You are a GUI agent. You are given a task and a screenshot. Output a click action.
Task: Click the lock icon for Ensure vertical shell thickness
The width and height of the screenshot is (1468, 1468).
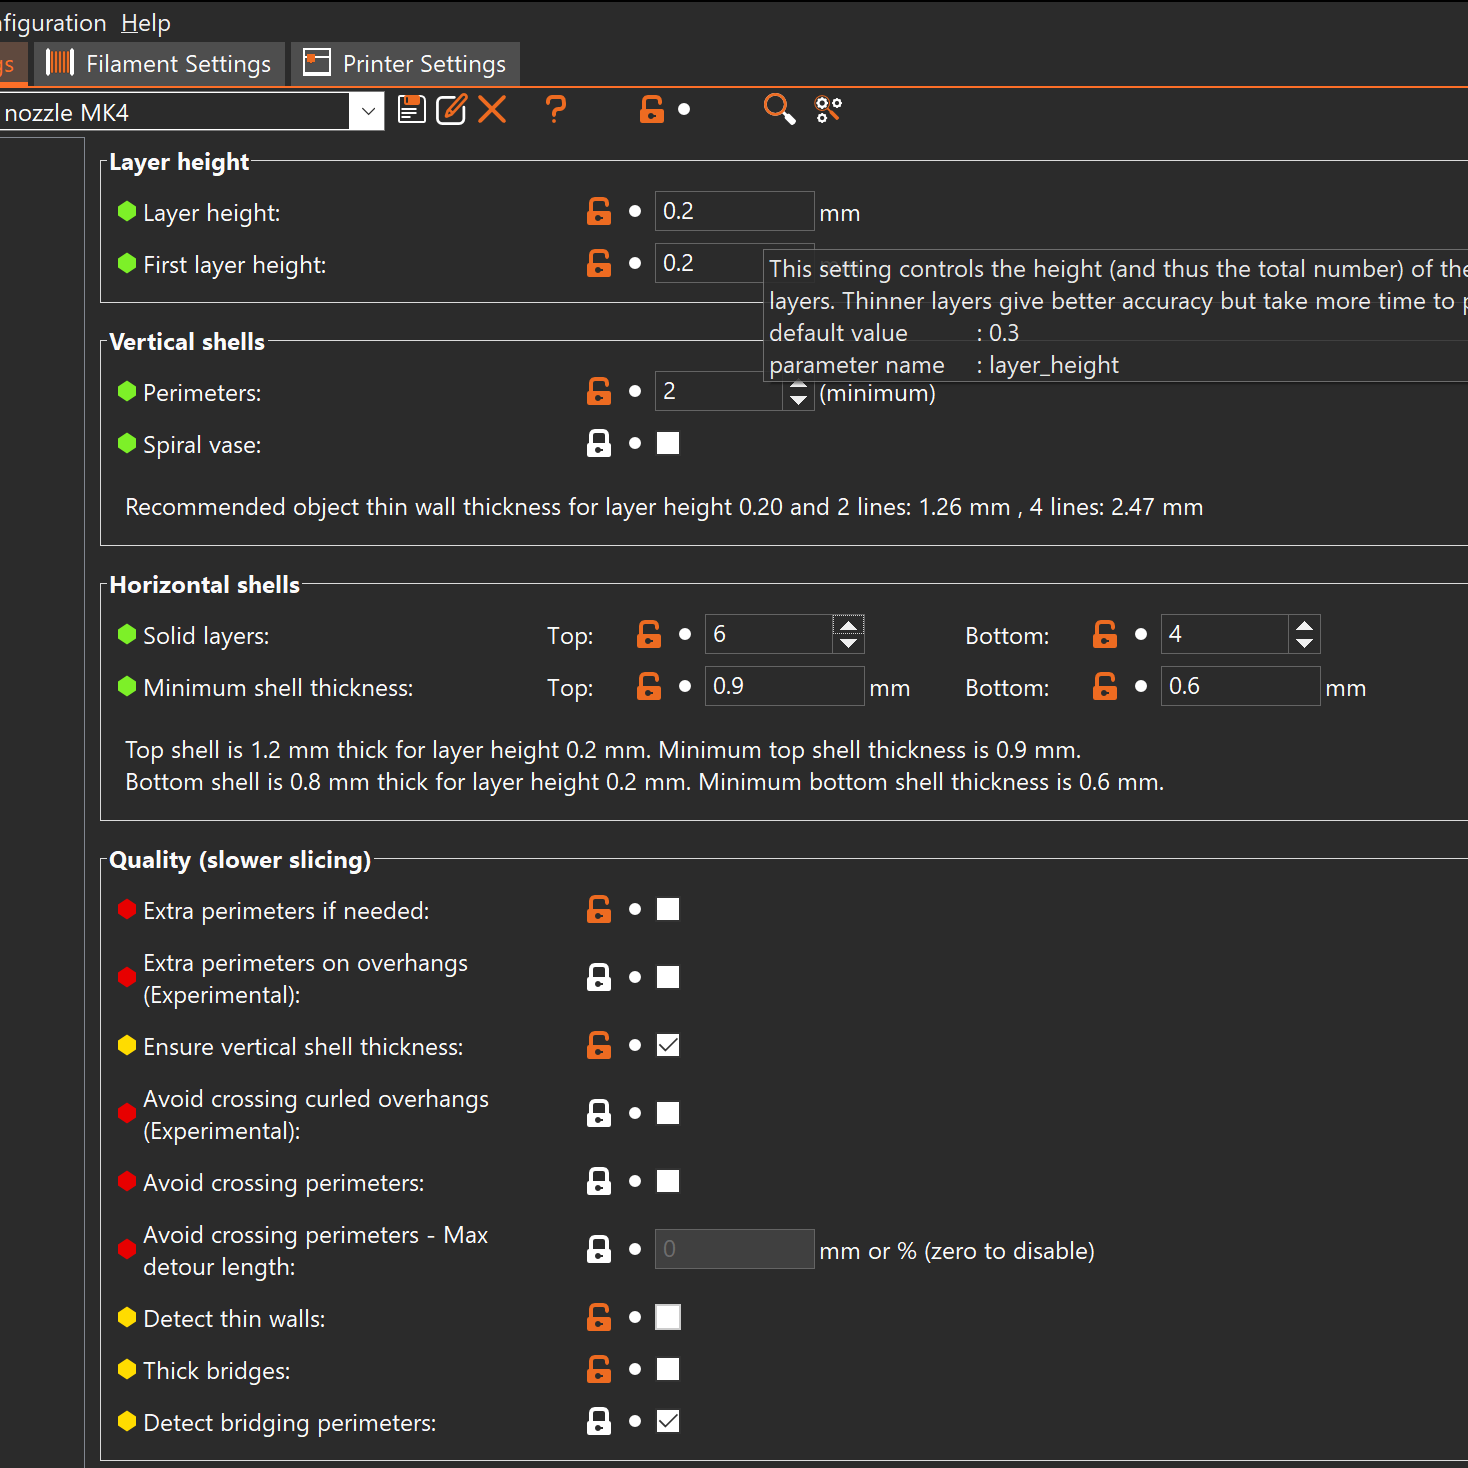point(599,1045)
